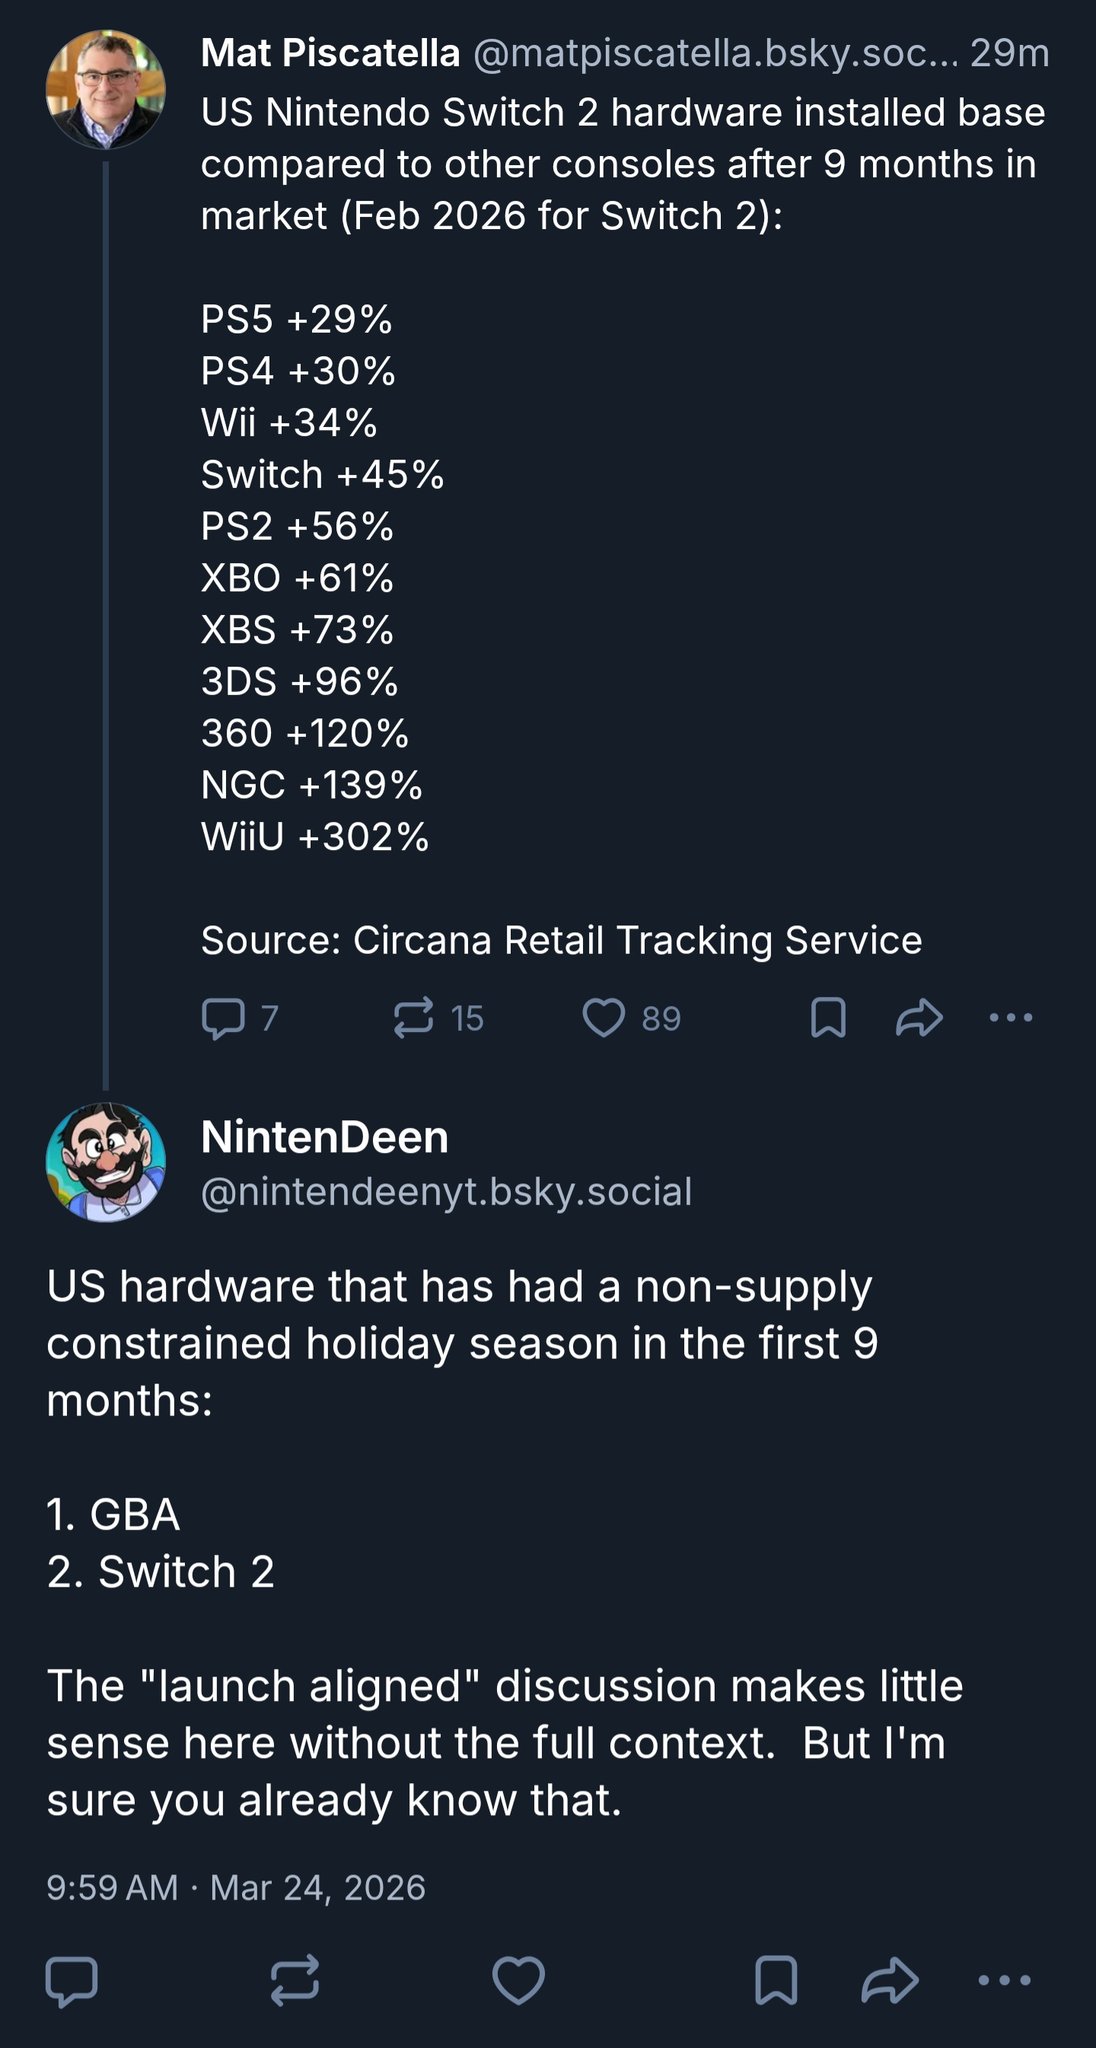This screenshot has width=1096, height=2048.
Task: Like NintenDeen's post
Action: (519, 1980)
